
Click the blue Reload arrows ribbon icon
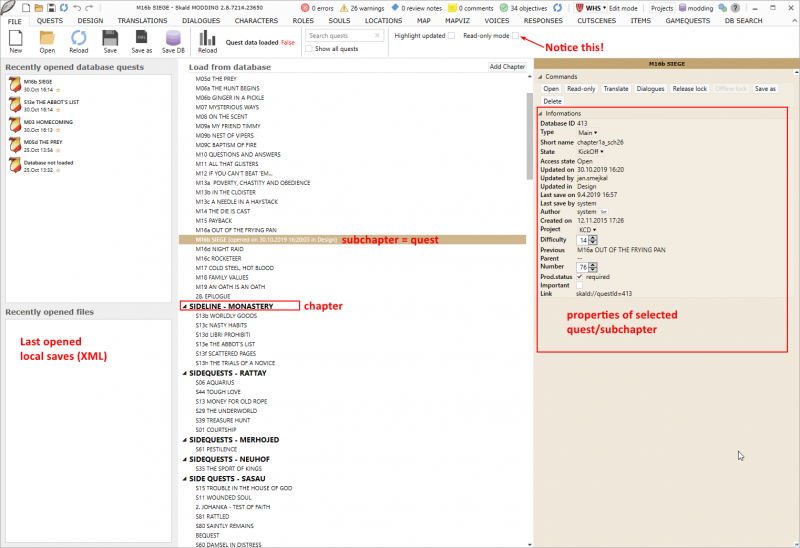[x=79, y=38]
